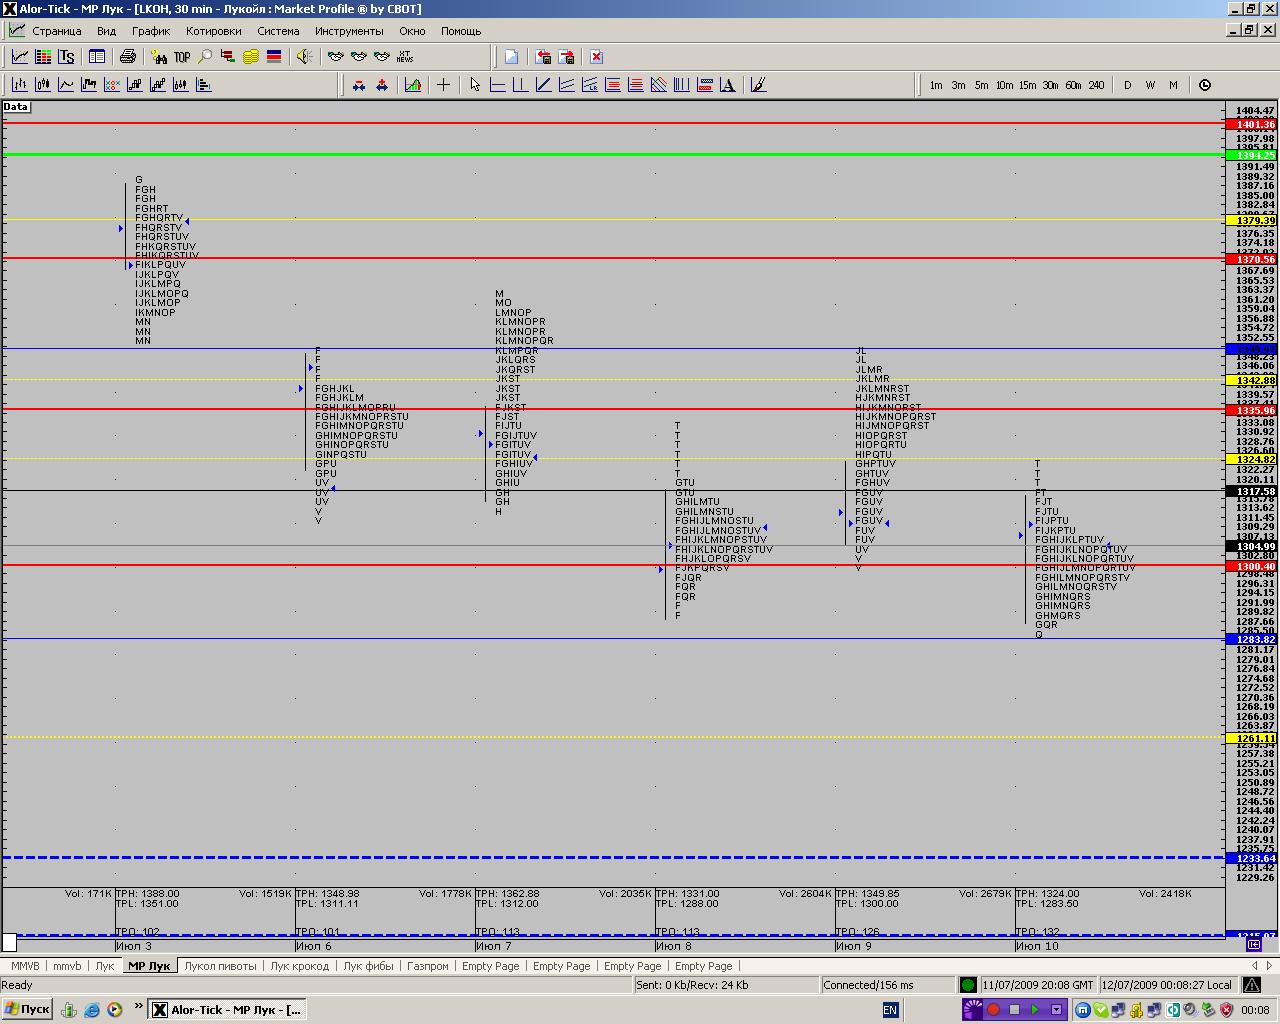Select the crosshair cursor tool

tap(443, 85)
